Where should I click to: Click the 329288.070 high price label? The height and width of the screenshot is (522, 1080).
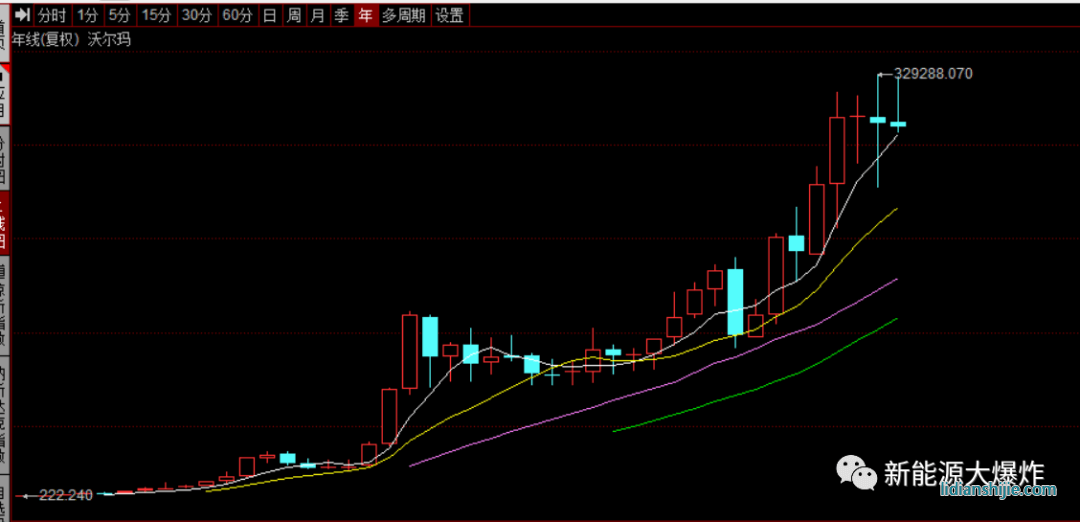(x=932, y=73)
